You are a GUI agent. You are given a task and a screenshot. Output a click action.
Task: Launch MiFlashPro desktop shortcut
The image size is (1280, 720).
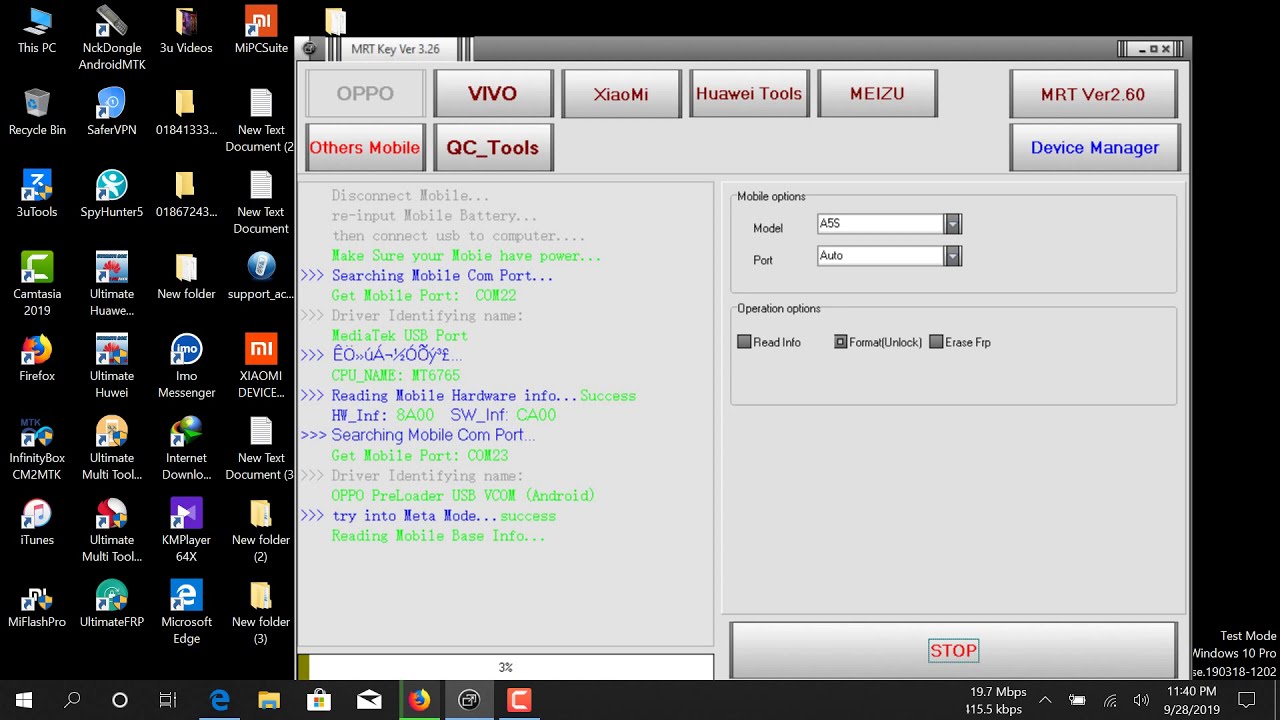tap(37, 604)
